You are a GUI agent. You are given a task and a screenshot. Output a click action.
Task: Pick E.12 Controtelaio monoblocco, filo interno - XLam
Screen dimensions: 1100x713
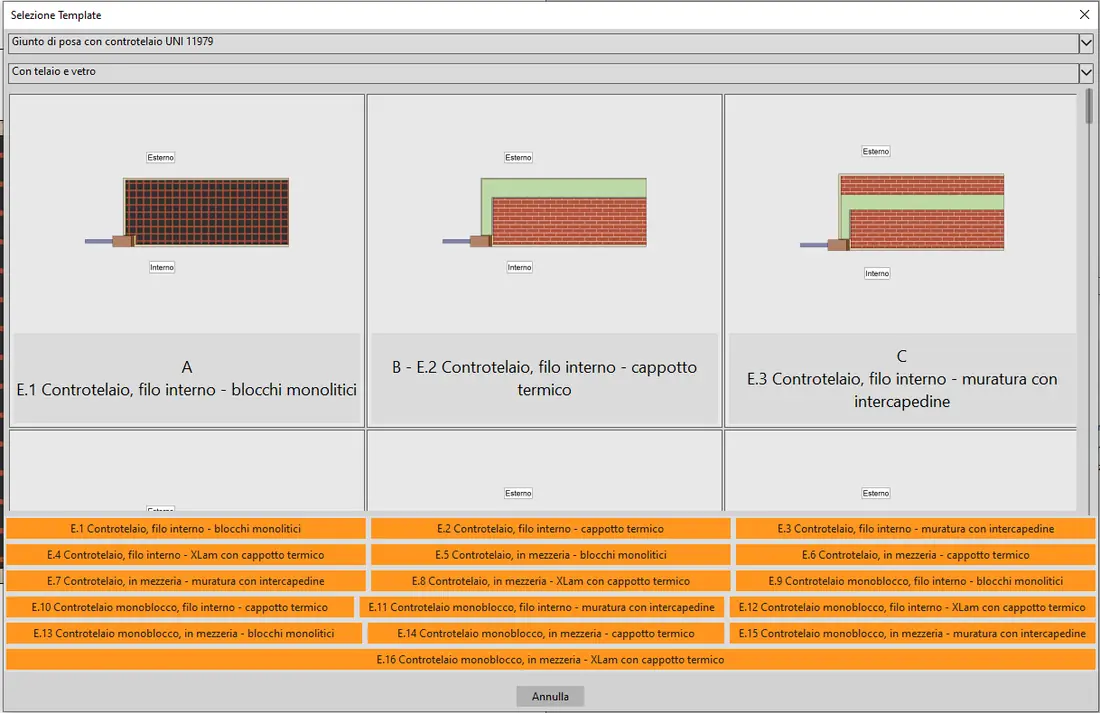tap(912, 607)
